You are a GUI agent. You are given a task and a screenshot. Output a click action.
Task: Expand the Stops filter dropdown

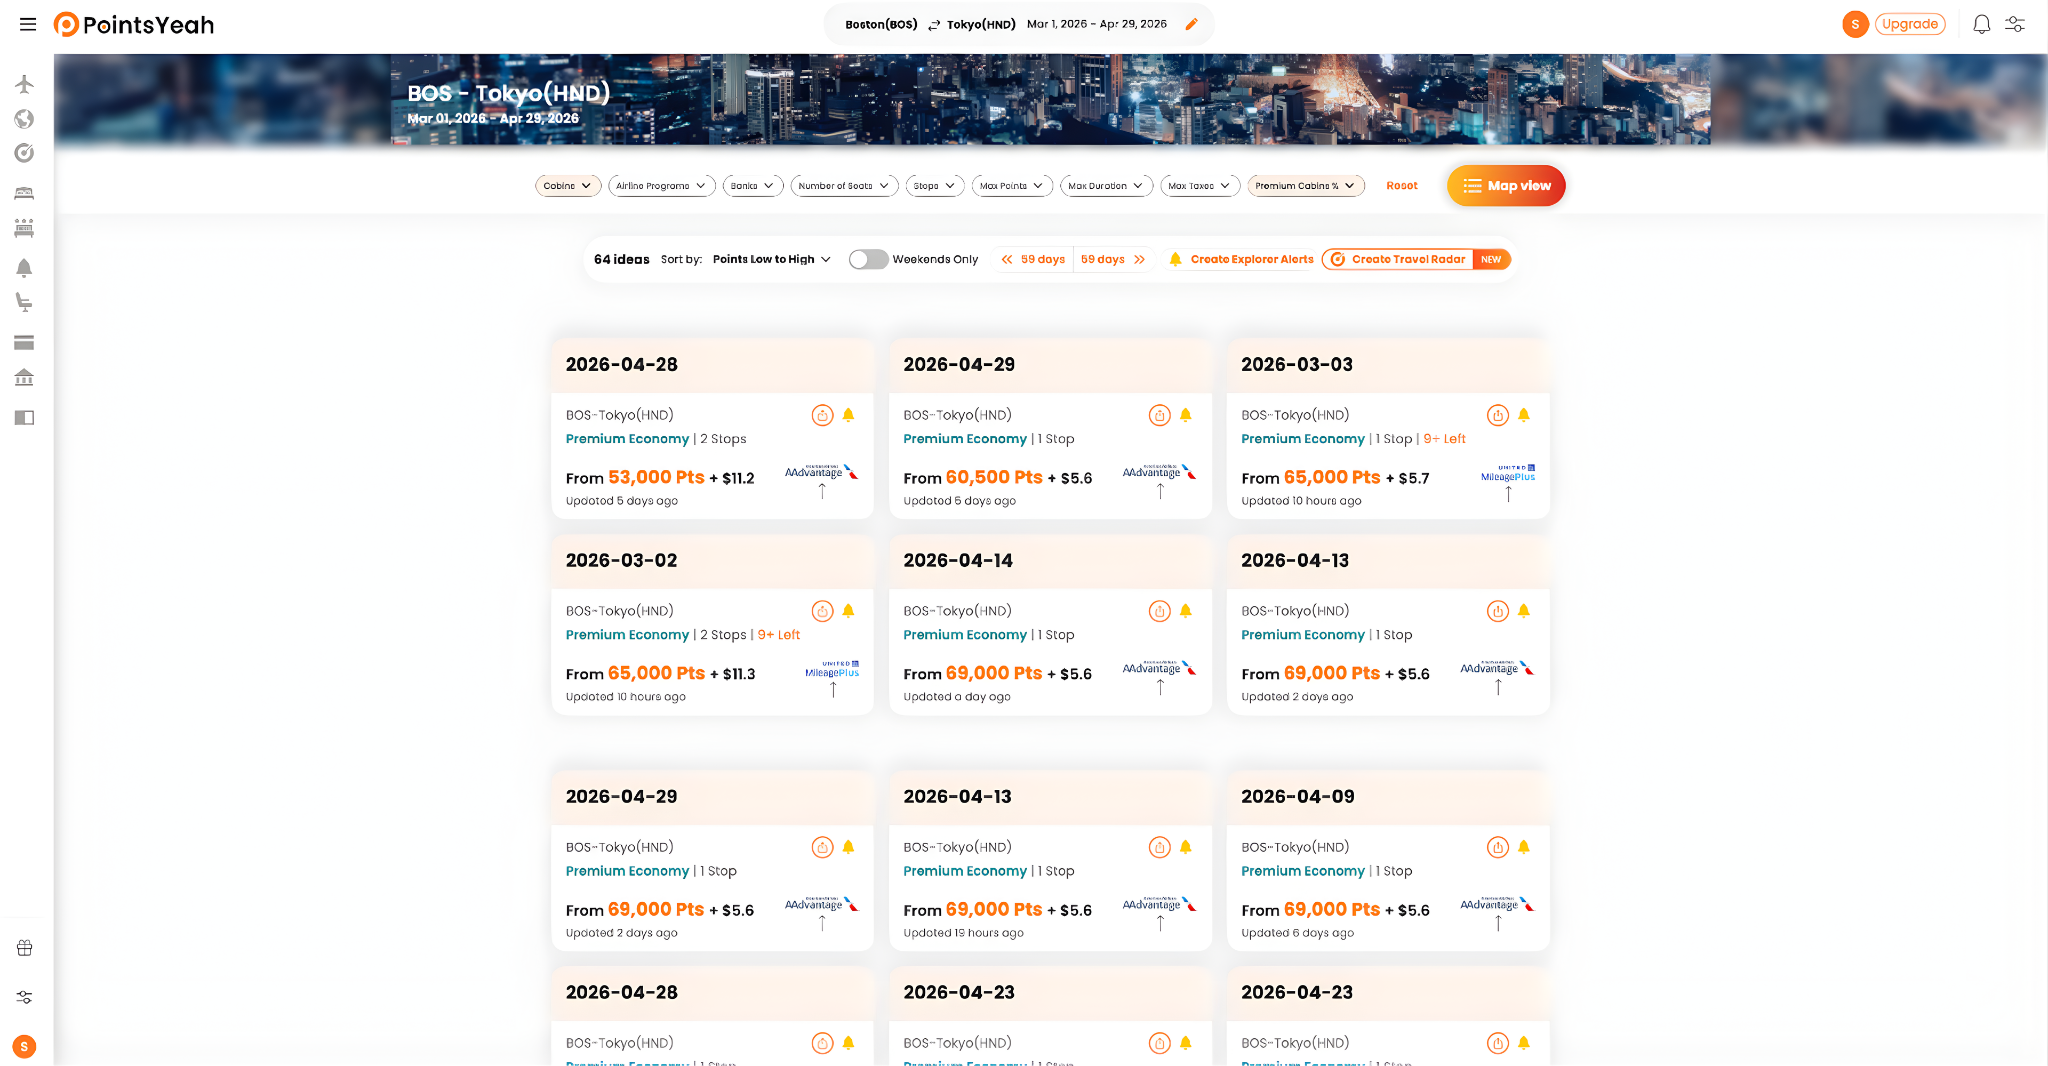tap(935, 186)
